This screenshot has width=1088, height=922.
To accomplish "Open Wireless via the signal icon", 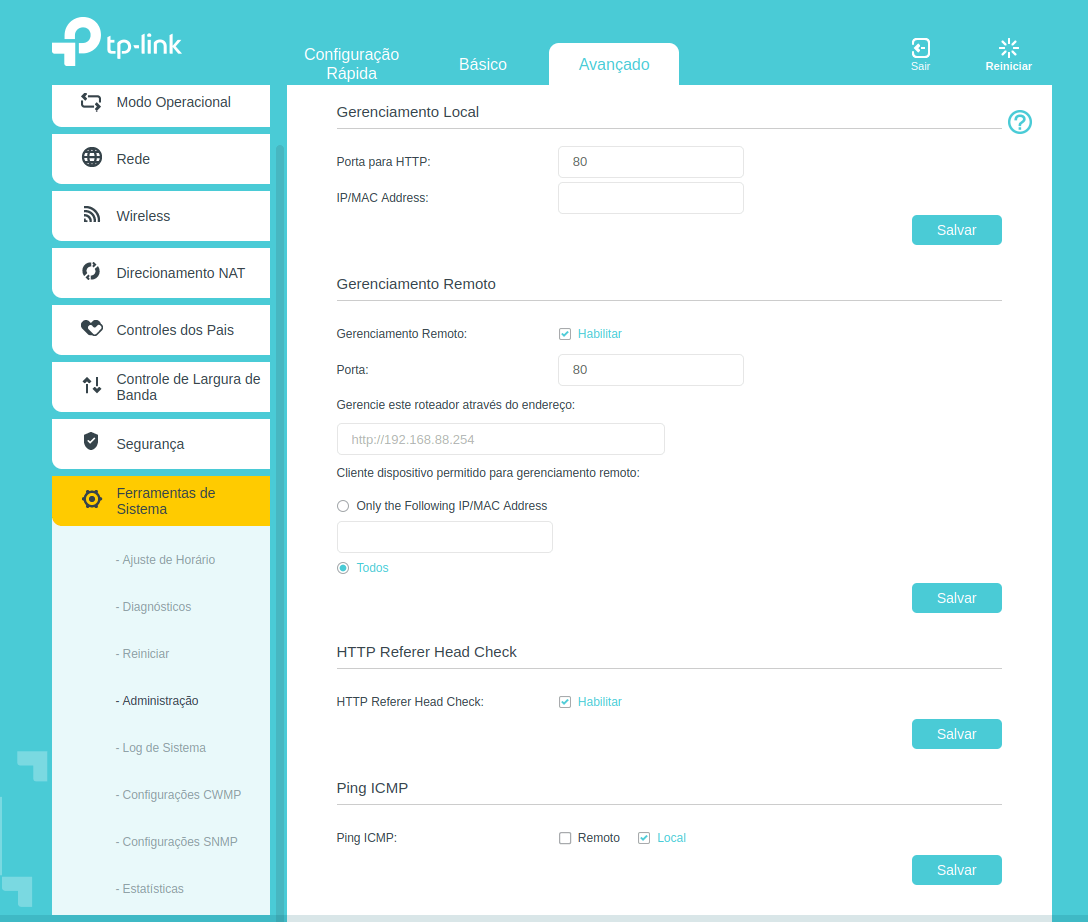I will pos(92,215).
